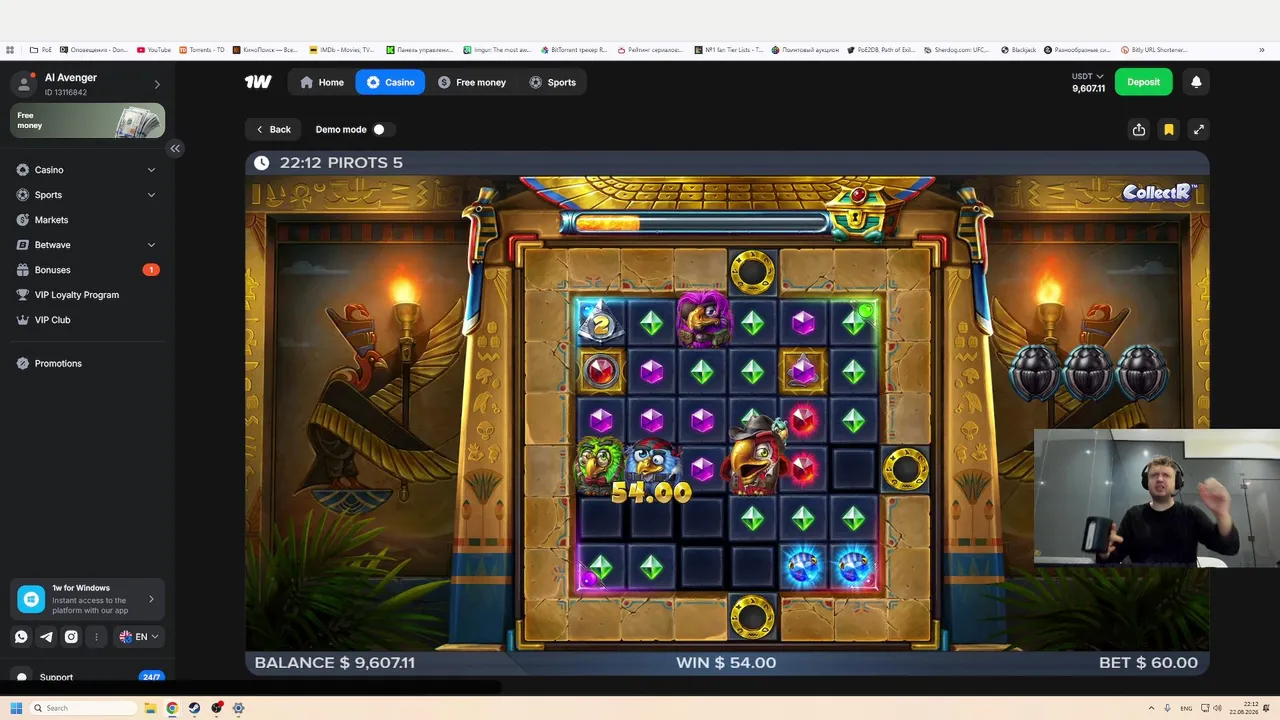This screenshot has width=1280, height=720.
Task: Click the Blackjack bookmark
Action: point(1019,49)
